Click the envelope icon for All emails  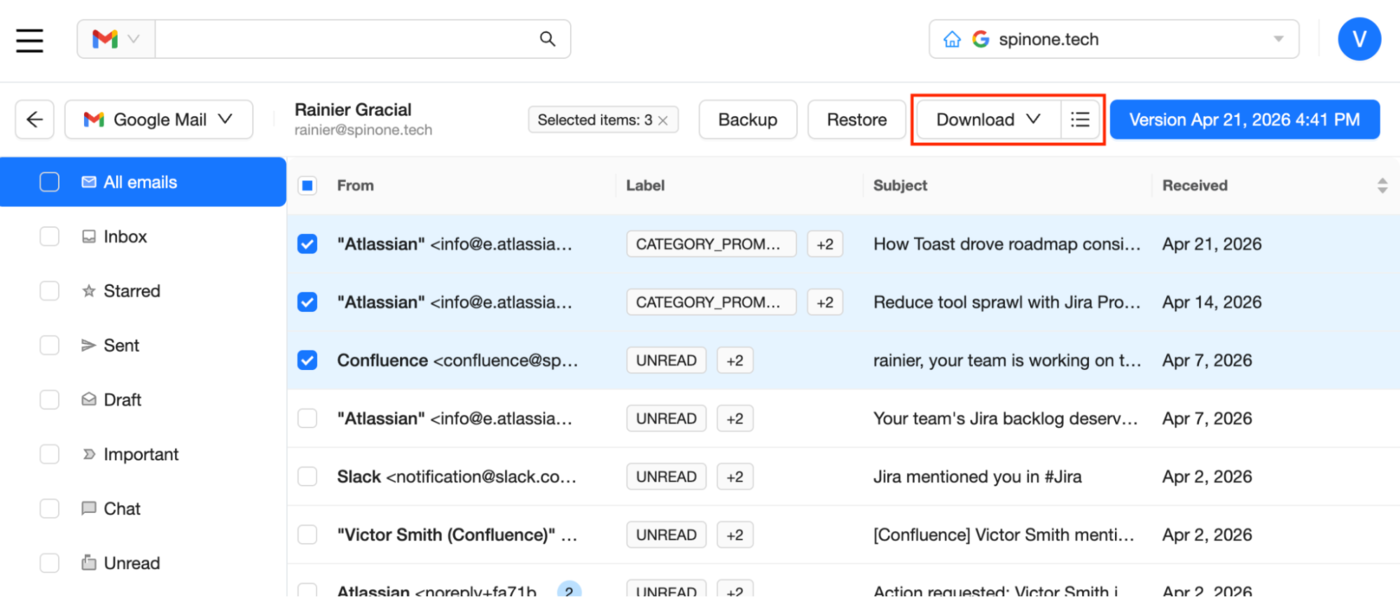(x=89, y=182)
